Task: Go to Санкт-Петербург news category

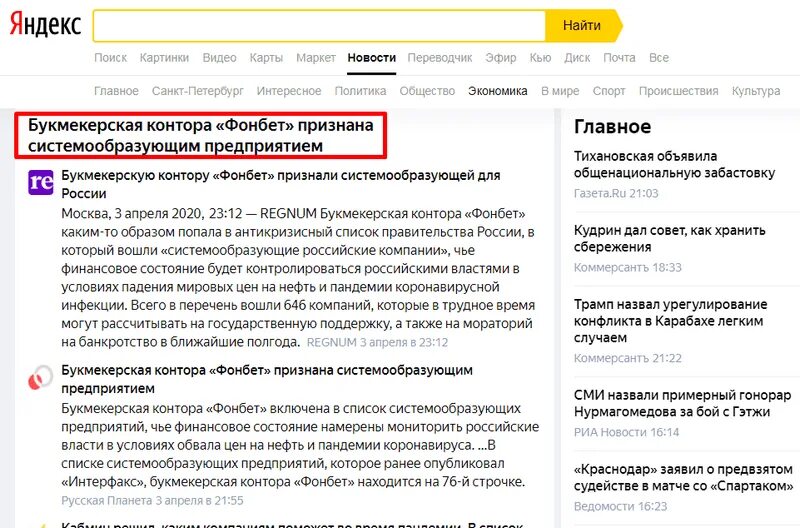Action: 197,91
